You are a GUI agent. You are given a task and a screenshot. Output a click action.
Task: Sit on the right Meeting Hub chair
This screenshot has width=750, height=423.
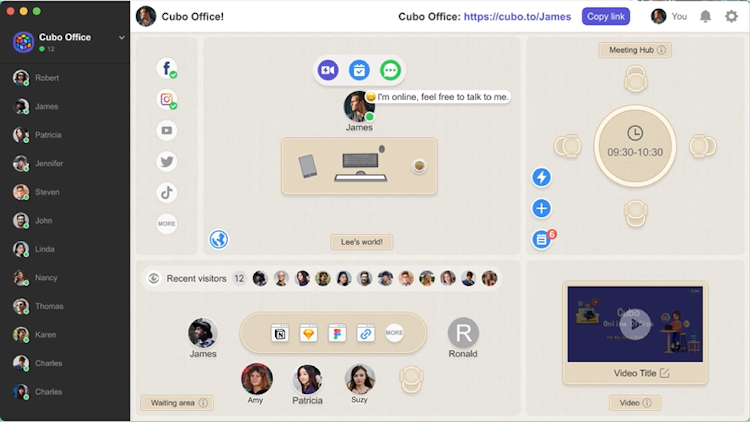tap(703, 146)
